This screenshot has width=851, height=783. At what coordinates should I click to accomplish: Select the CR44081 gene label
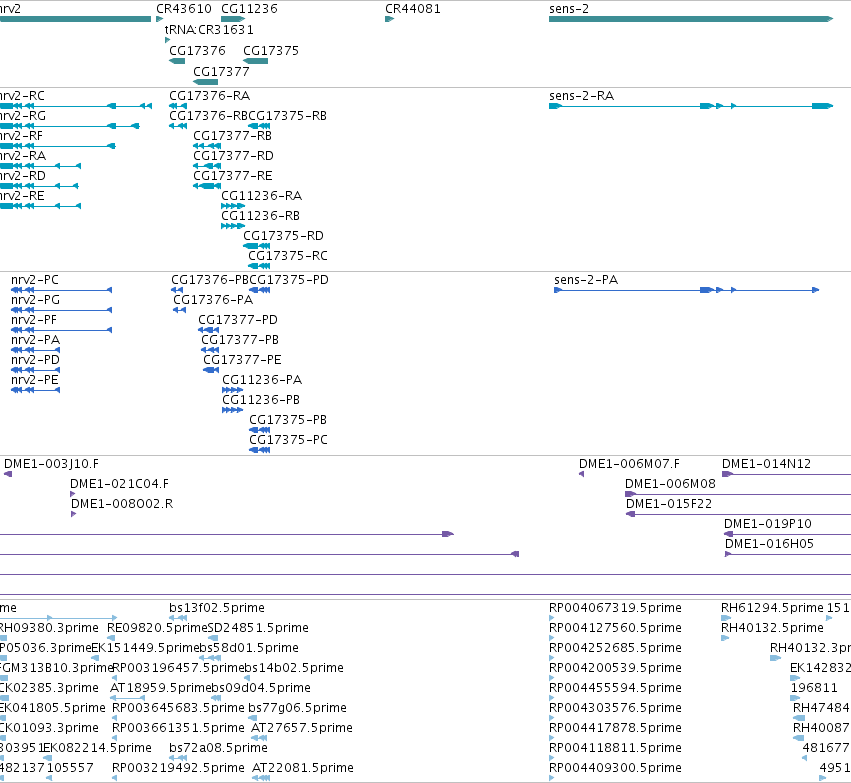pos(412,9)
